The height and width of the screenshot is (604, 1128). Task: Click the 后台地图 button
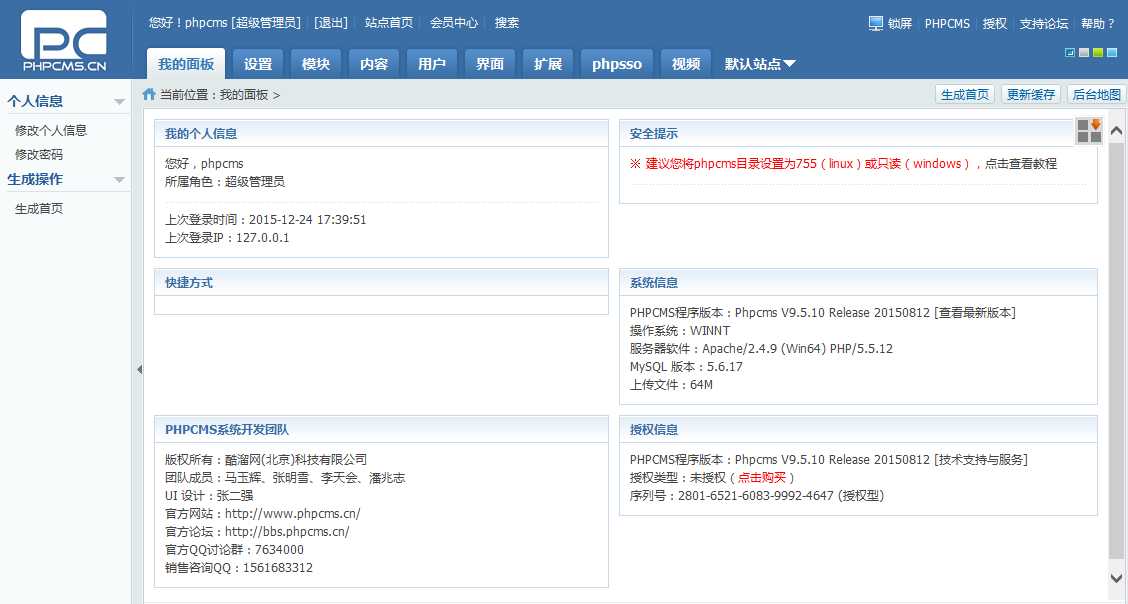point(1096,94)
